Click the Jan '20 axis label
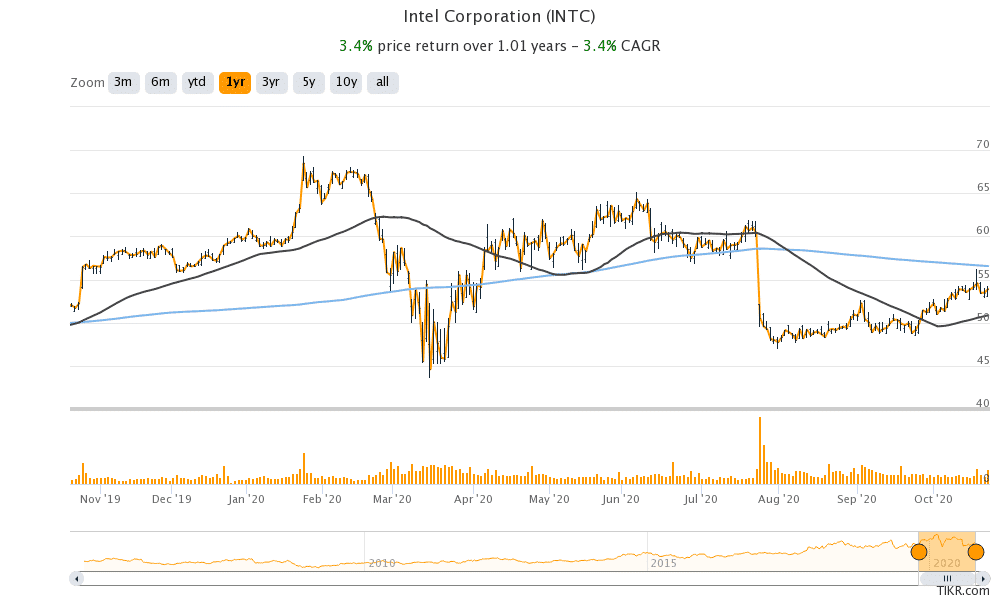This screenshot has height=600, width=1000. [x=246, y=499]
